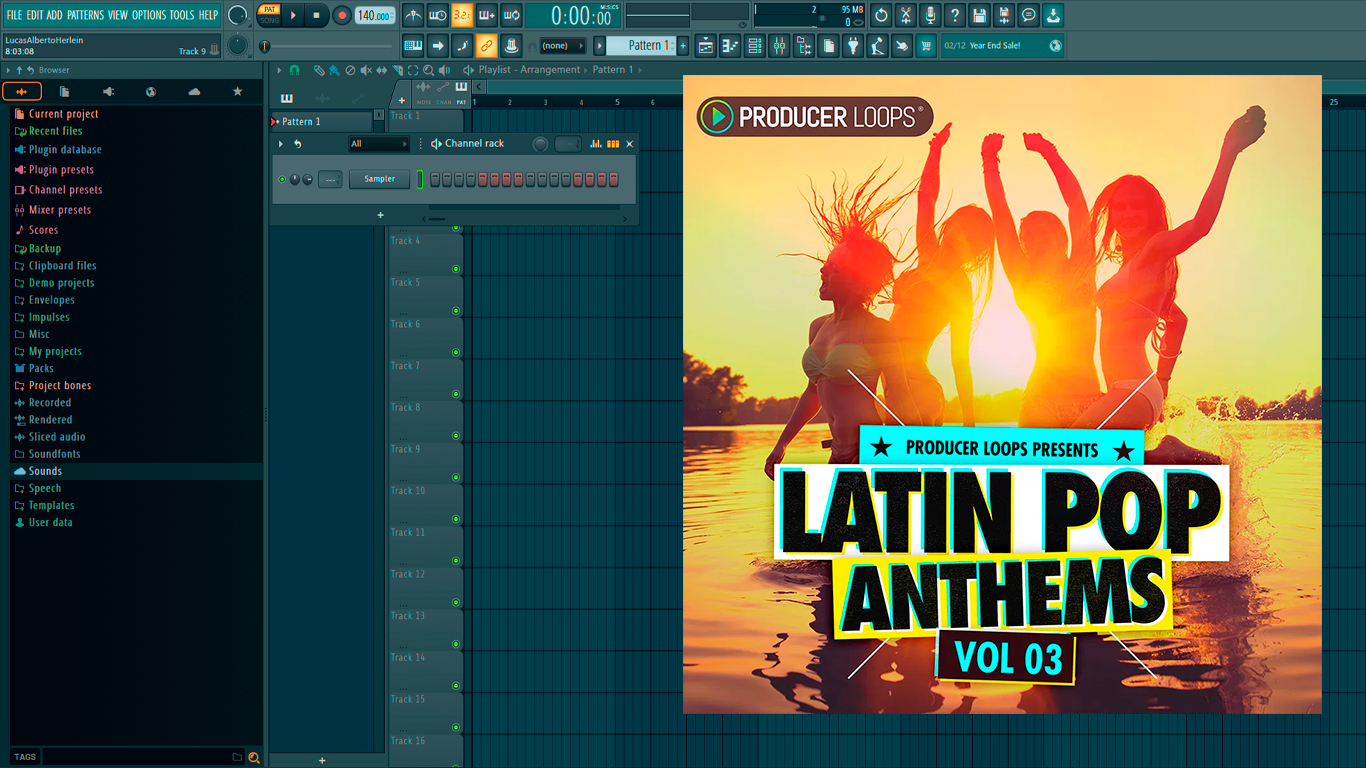The width and height of the screenshot is (1366, 768).
Task: Toggle step editing mode icon
Action: coord(462,45)
